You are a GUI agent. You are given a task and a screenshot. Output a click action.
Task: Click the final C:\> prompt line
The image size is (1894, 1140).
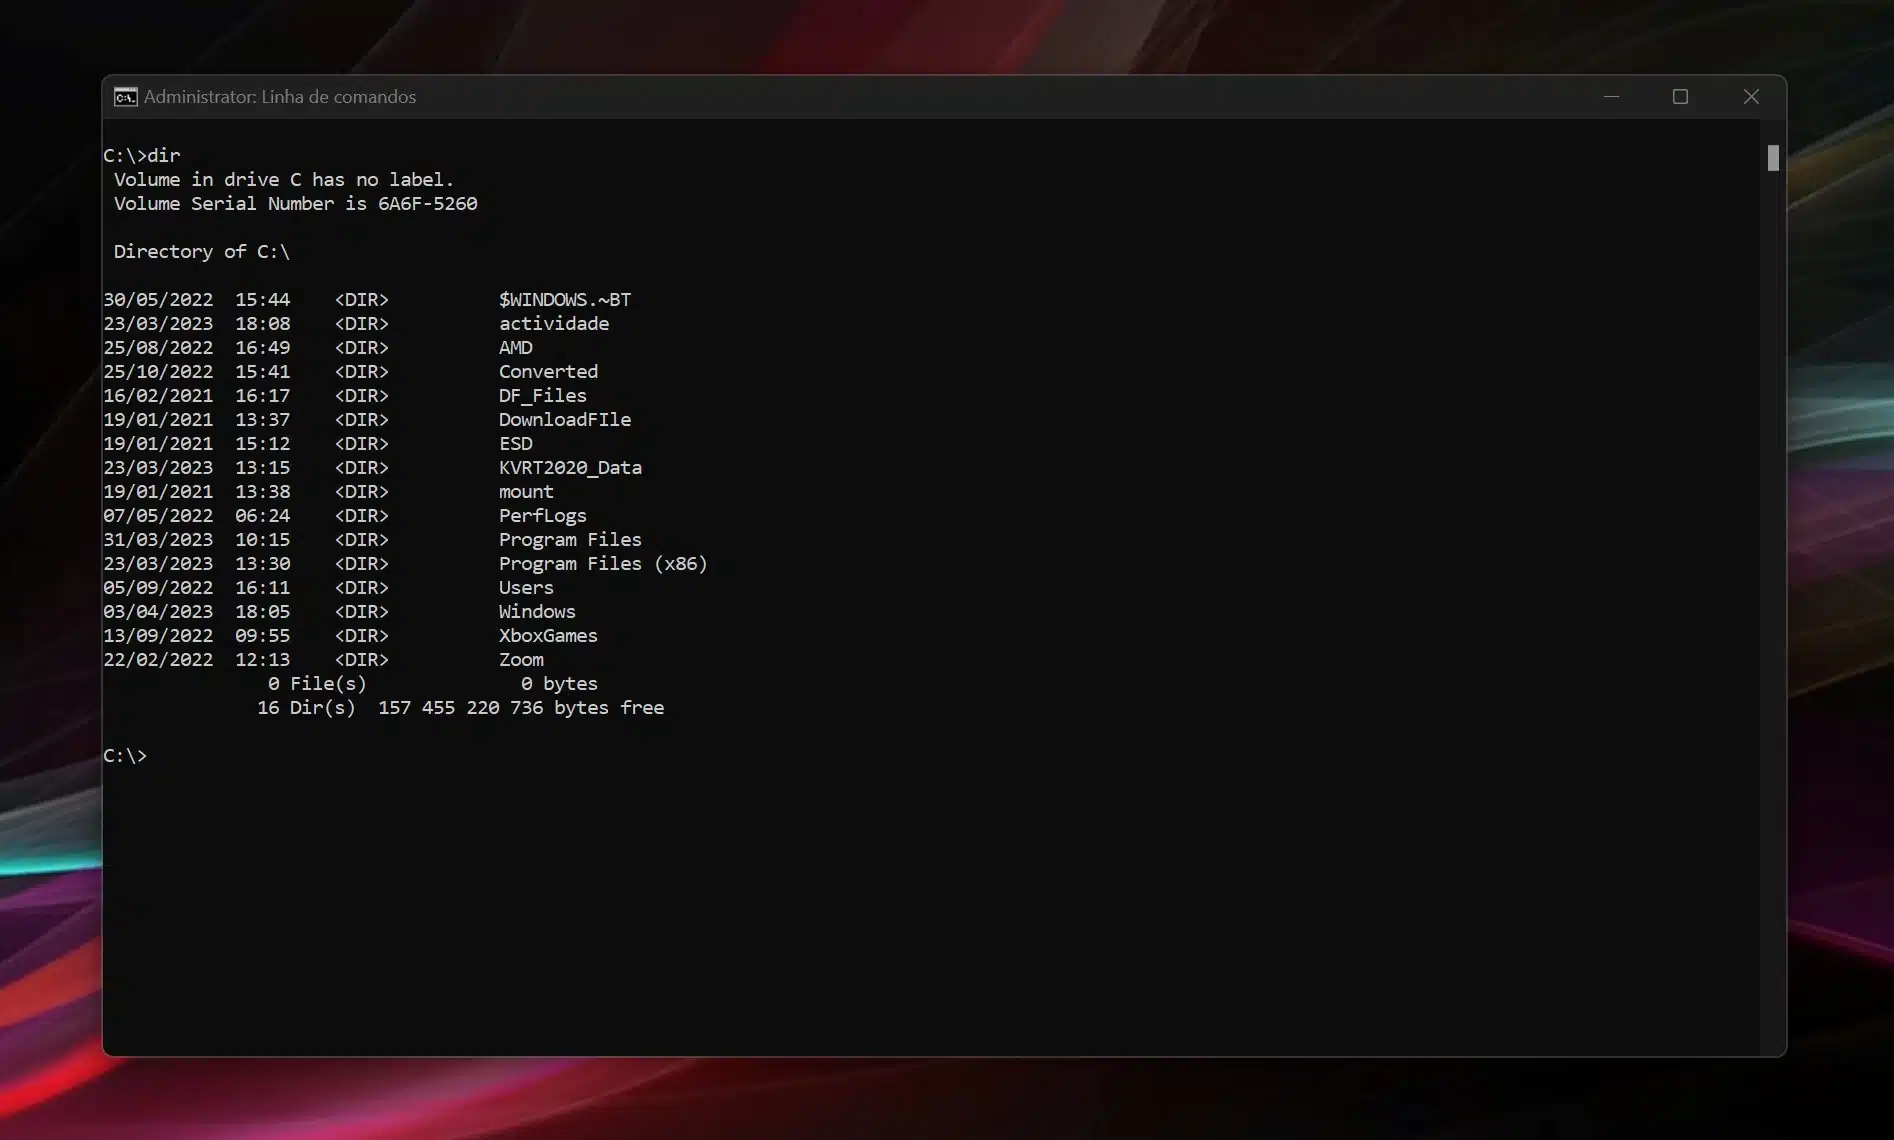[125, 755]
